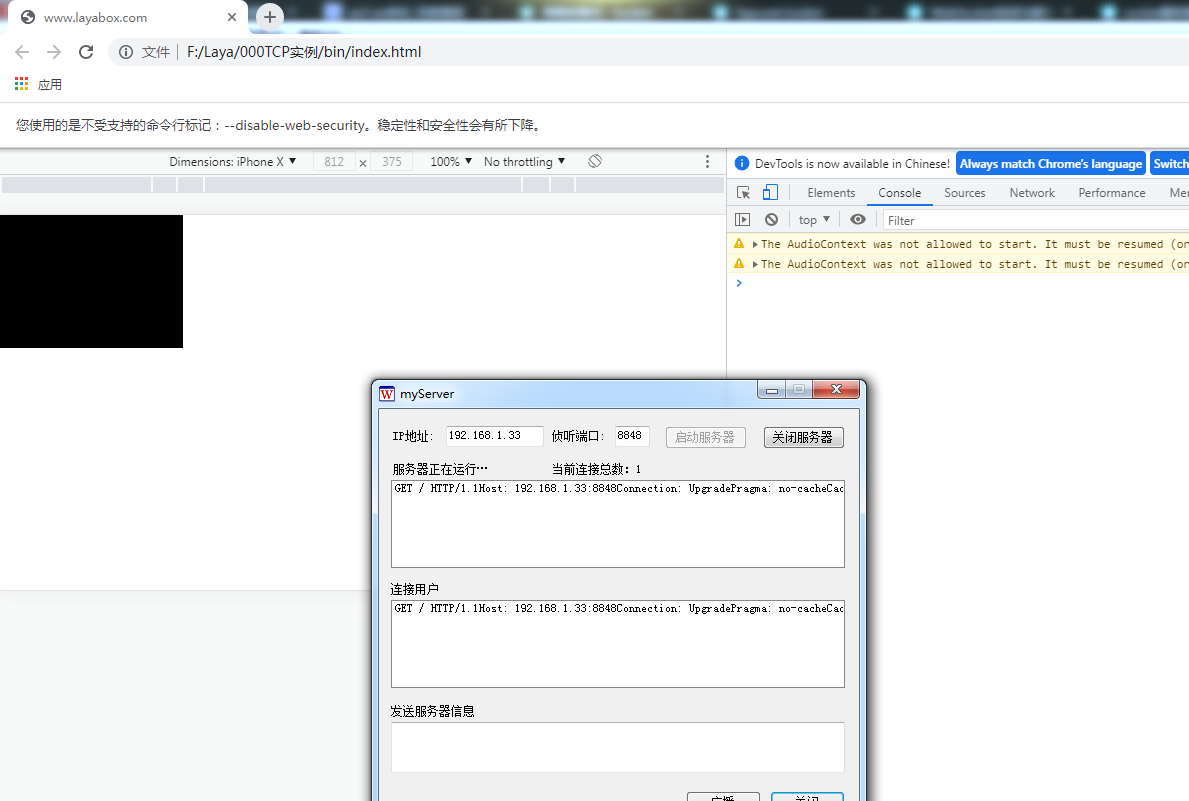The height and width of the screenshot is (801, 1189).
Task: Click the live expression eye icon
Action: (858, 220)
